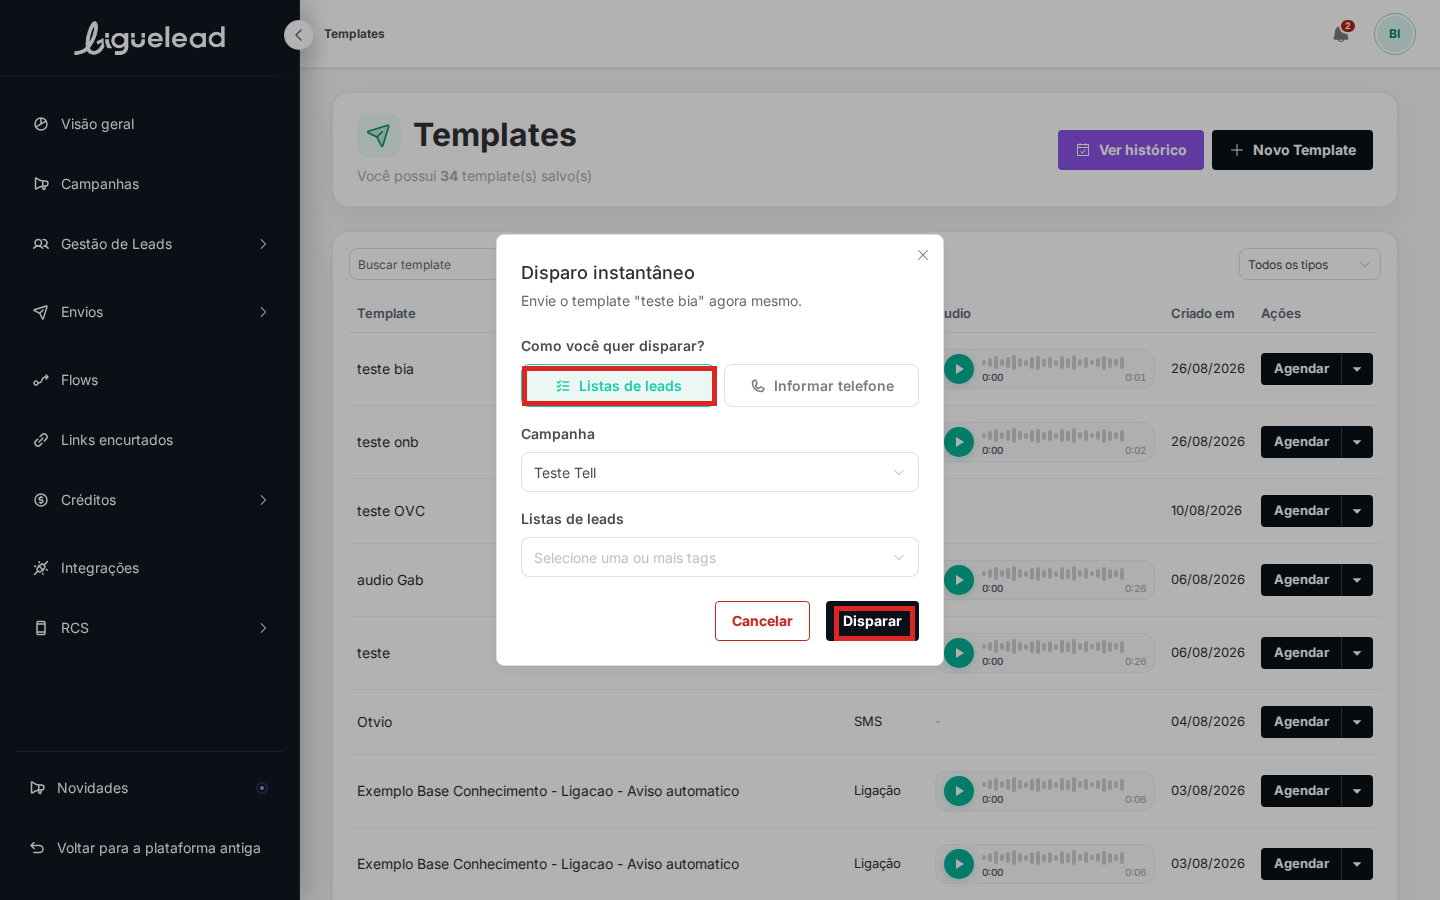Open the Listas de leads tags dropdown
The height and width of the screenshot is (900, 1440).
tap(720, 557)
